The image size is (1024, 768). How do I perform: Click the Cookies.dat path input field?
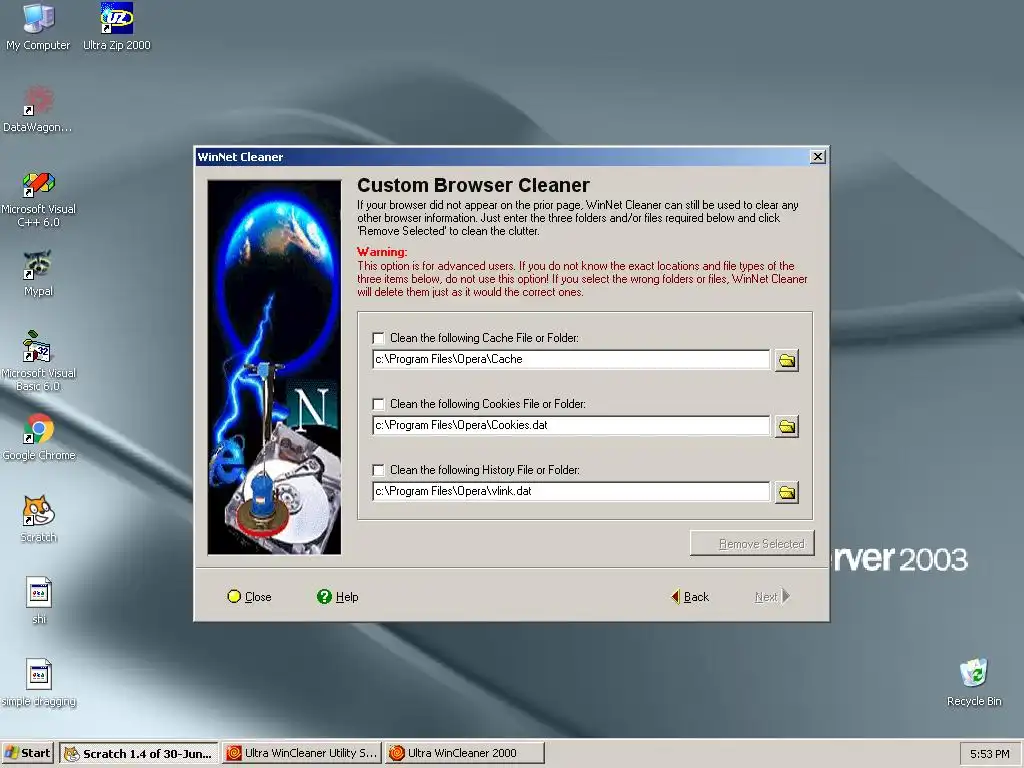point(571,425)
